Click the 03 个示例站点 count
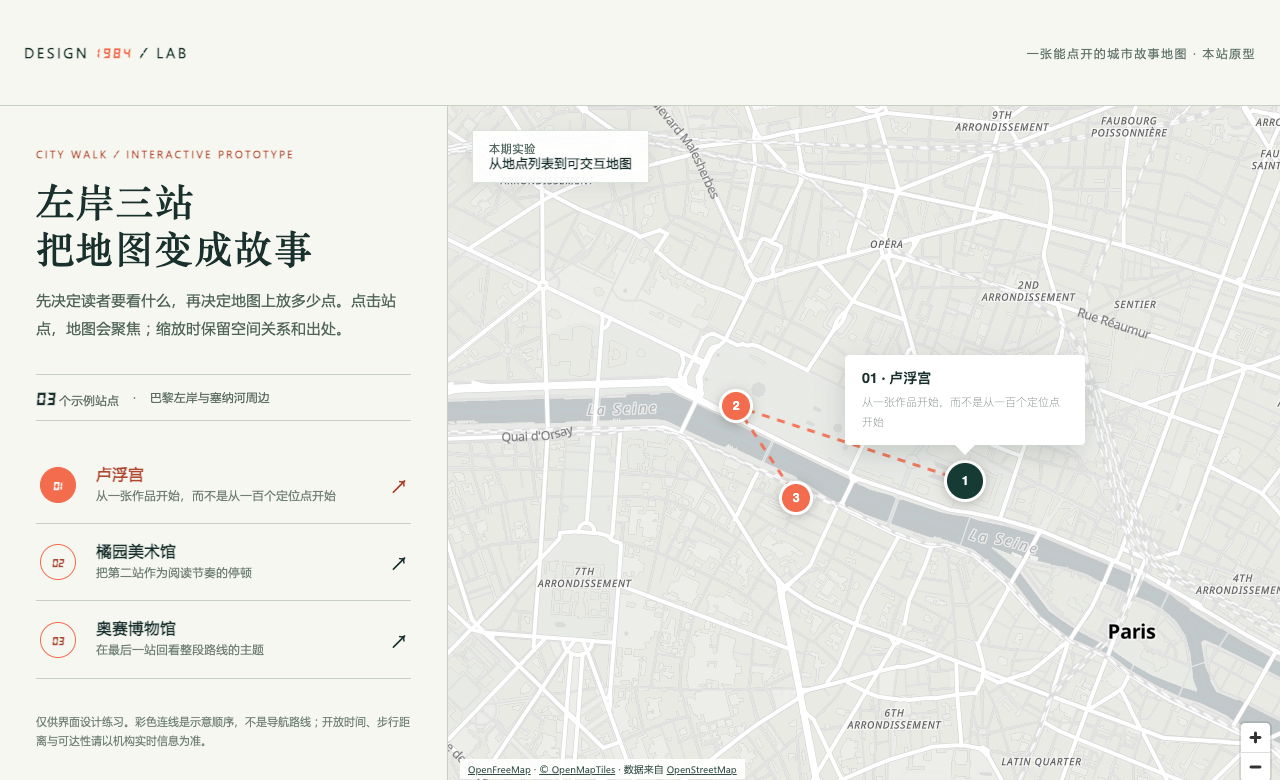The height and width of the screenshot is (780, 1280). [x=77, y=400]
